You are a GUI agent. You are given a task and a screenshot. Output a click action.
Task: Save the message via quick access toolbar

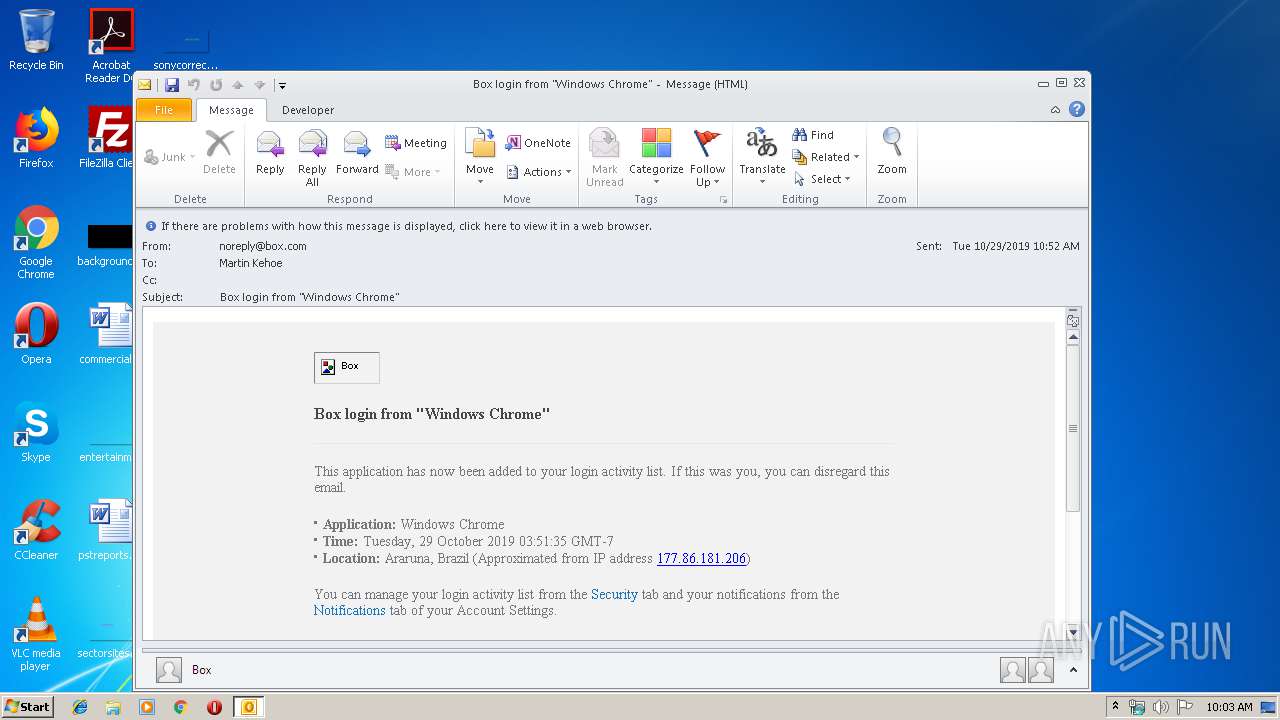(172, 85)
